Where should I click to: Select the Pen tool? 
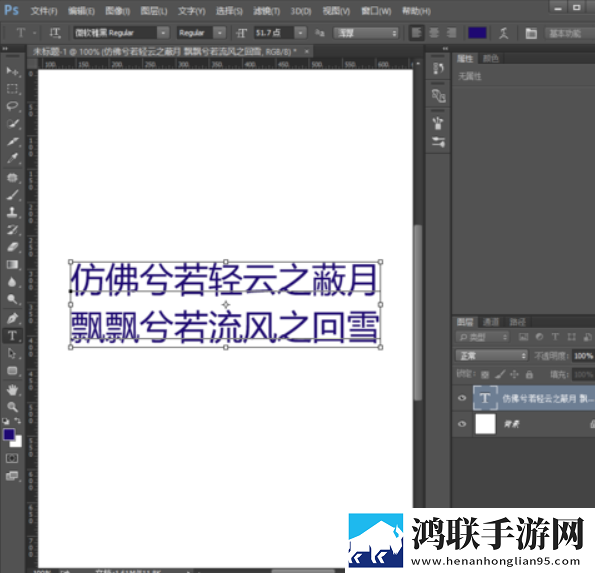coord(12,318)
